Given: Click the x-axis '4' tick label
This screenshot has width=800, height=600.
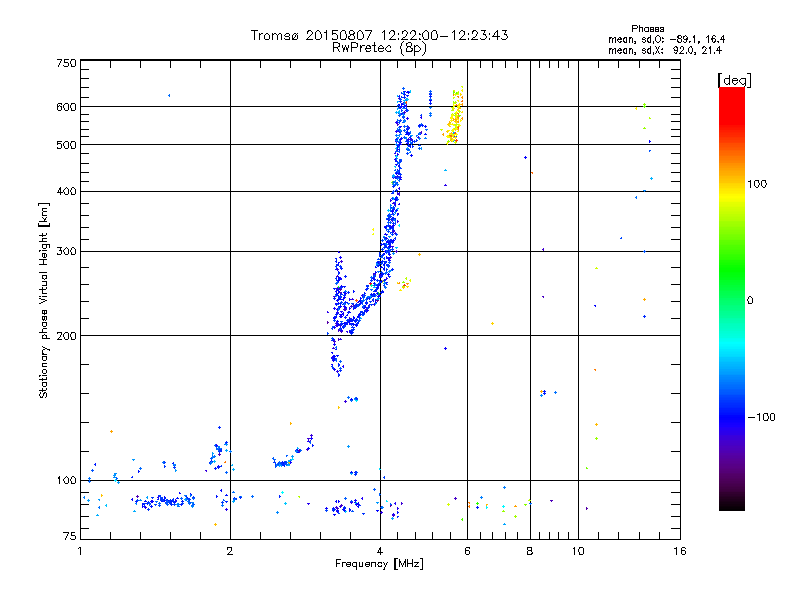Looking at the screenshot, I should [380, 551].
